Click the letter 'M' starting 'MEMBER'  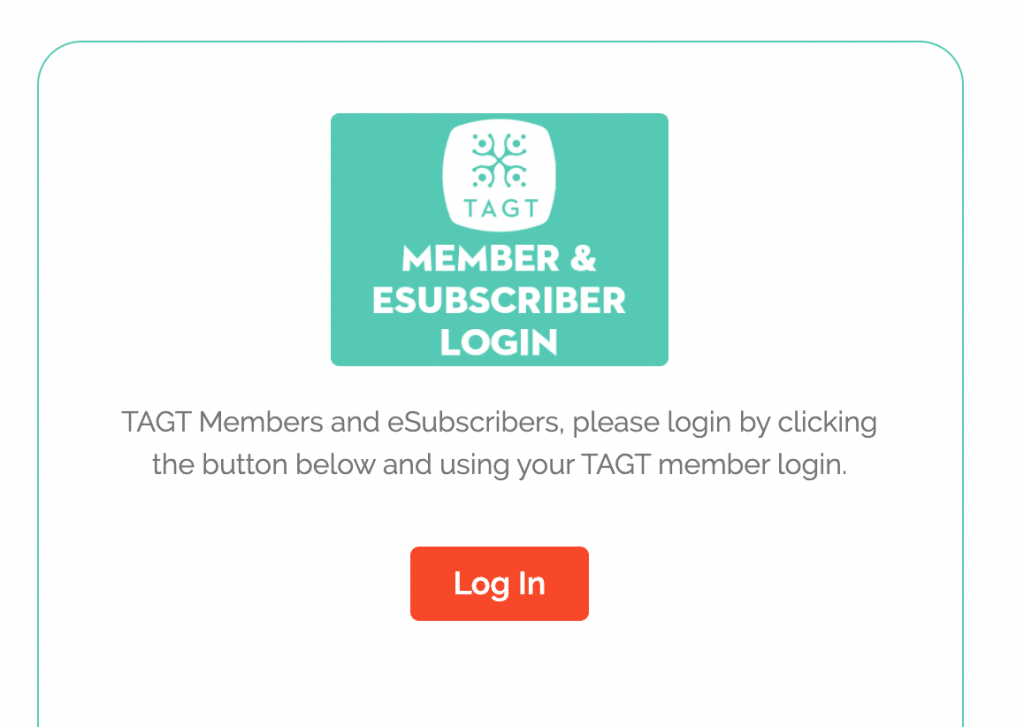(x=417, y=259)
